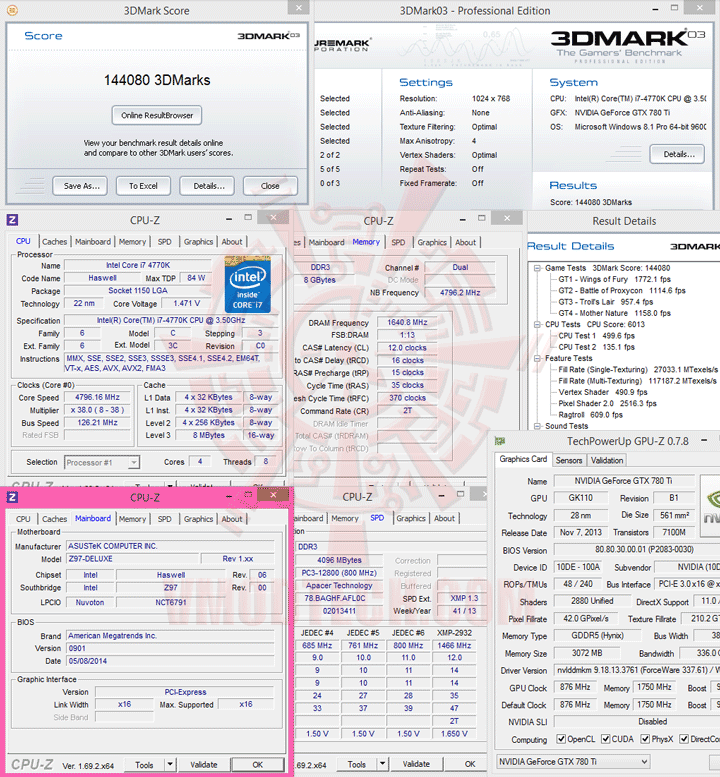
Task: Select Graphics tab in Mainboard CPU-Z window
Action: point(198,519)
